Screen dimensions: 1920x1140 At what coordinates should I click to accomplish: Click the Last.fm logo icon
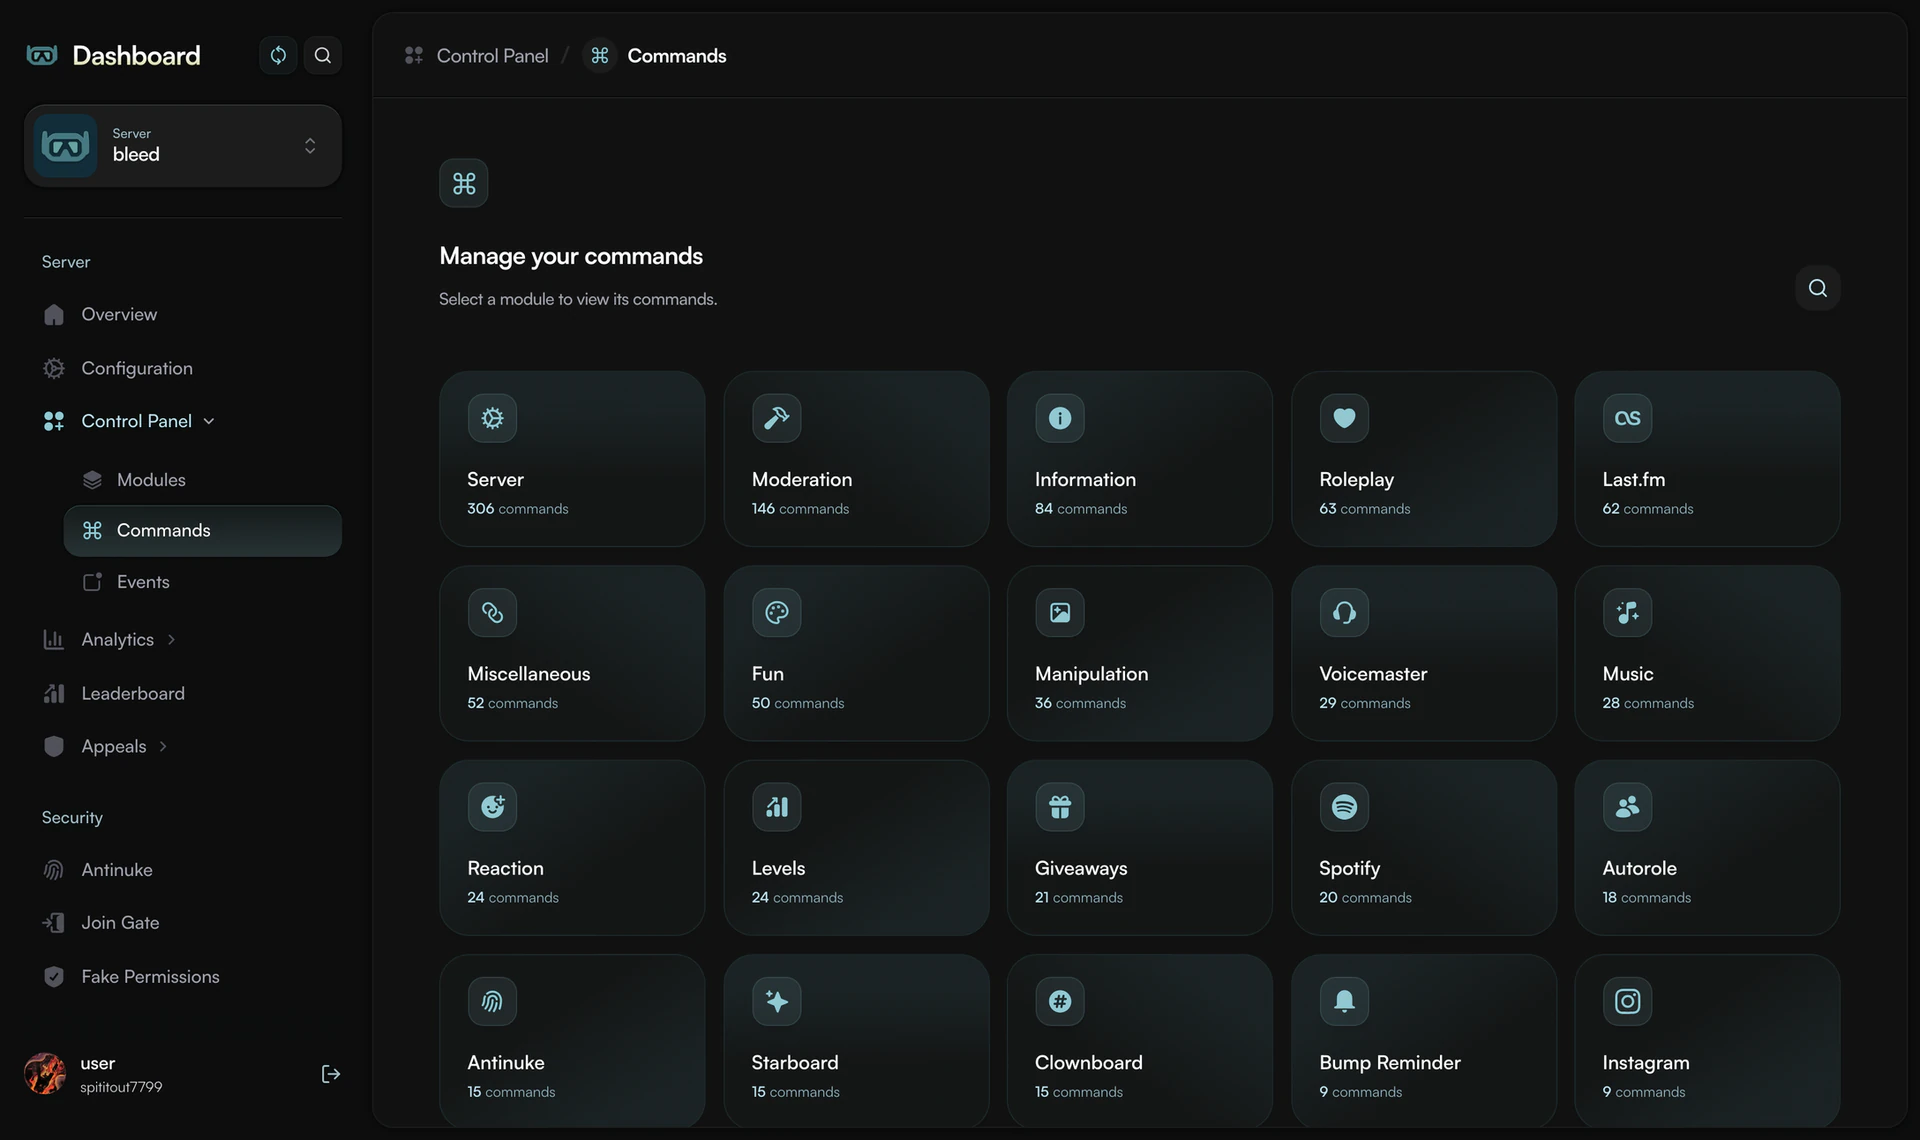1627,418
